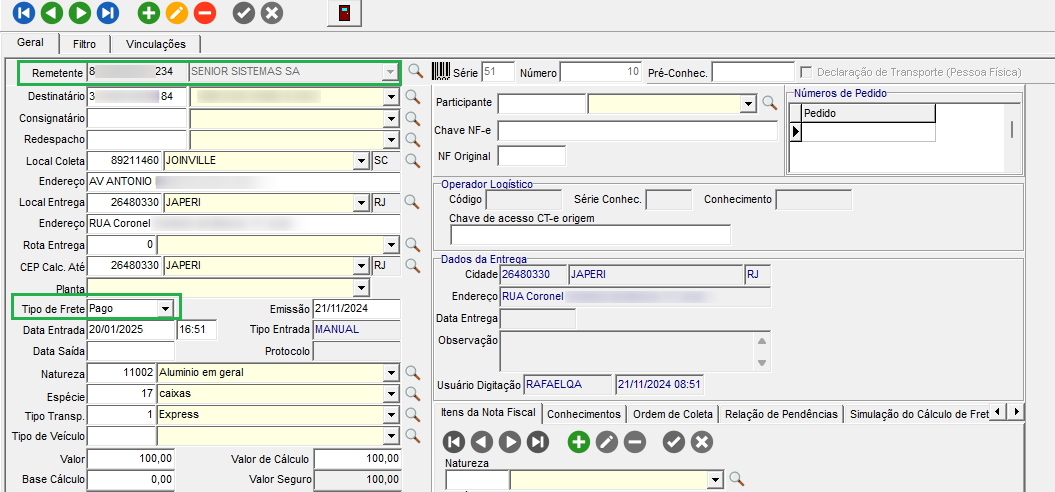The height and width of the screenshot is (492, 1055).
Task: Open the Vinculações tab
Action: click(155, 44)
